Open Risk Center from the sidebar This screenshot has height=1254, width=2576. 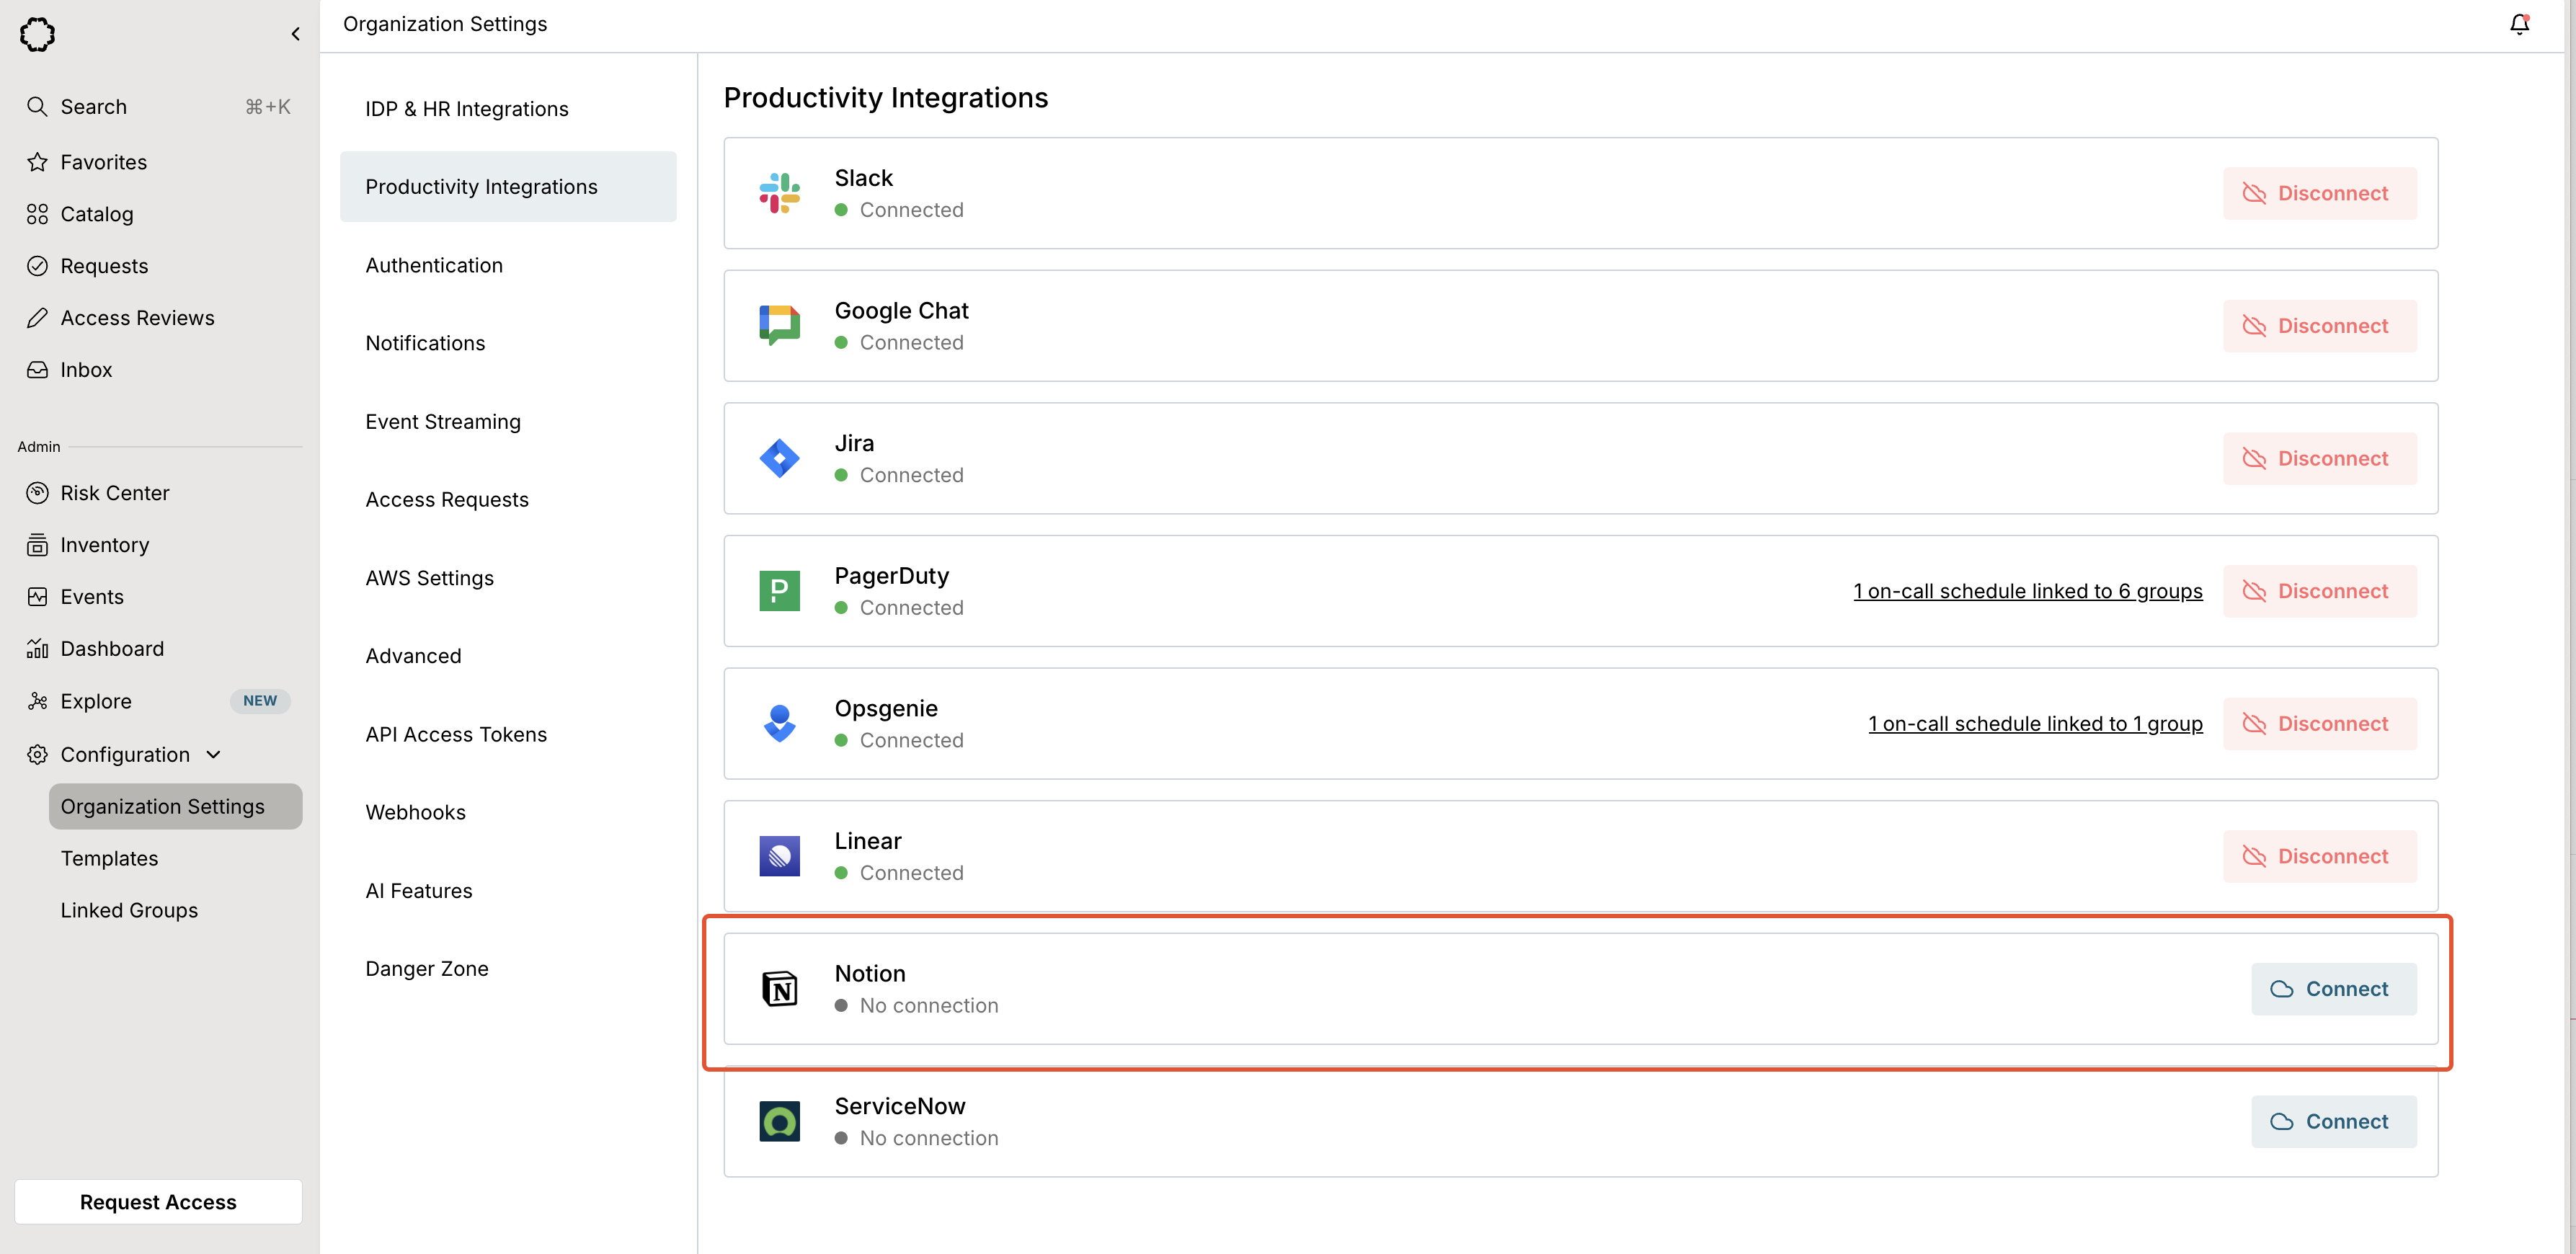114,493
